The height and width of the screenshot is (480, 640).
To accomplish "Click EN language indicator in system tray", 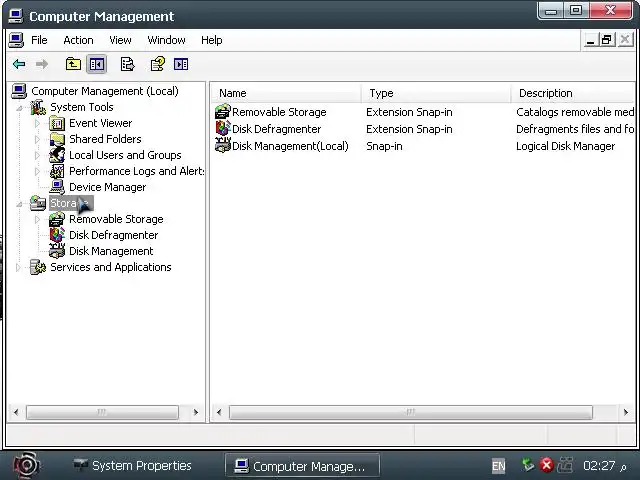I will pos(498,466).
